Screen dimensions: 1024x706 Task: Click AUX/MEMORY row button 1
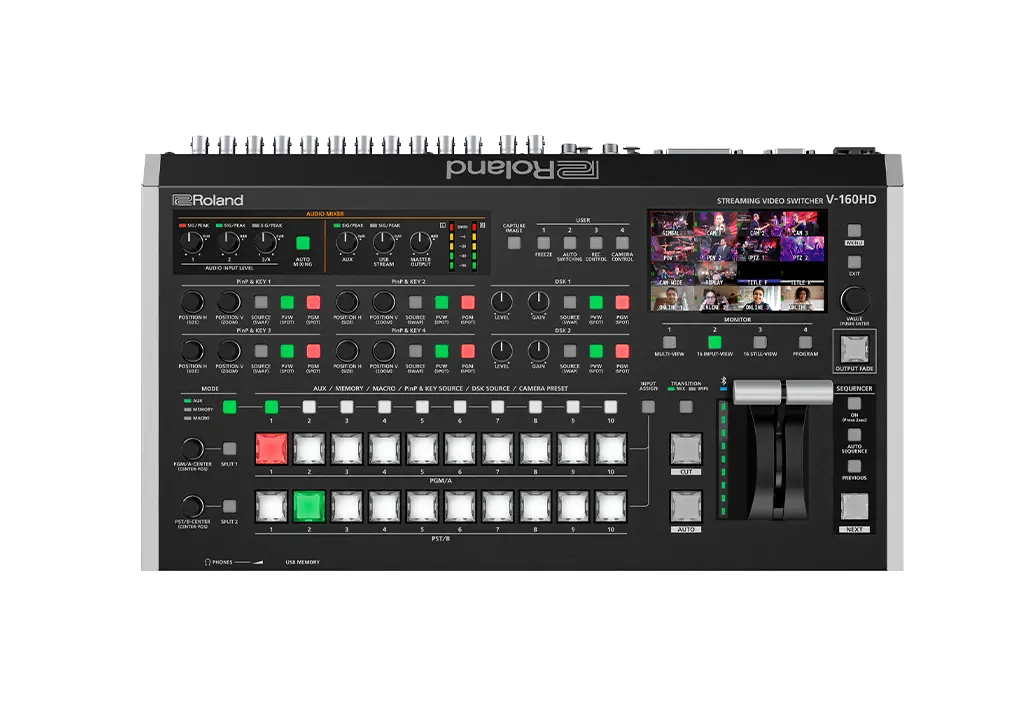click(271, 407)
